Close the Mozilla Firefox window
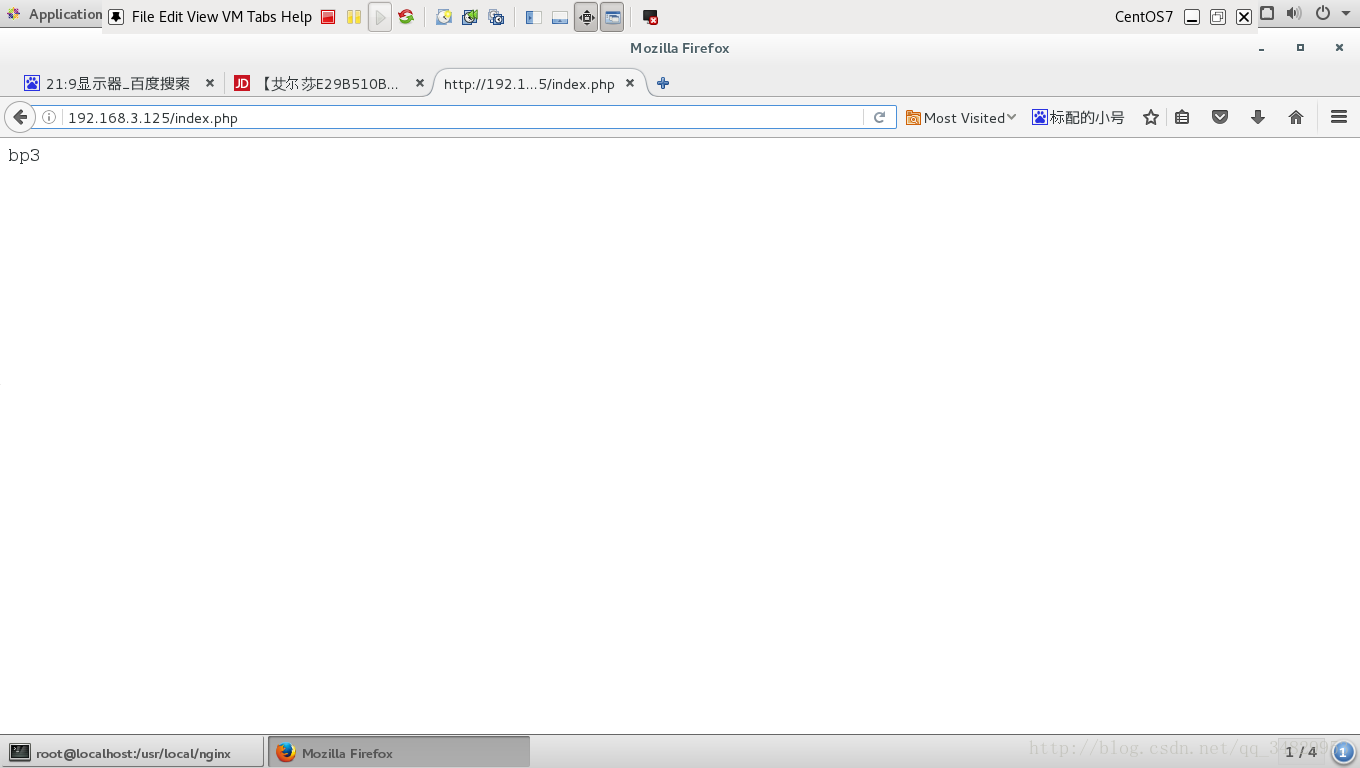 point(1339,47)
